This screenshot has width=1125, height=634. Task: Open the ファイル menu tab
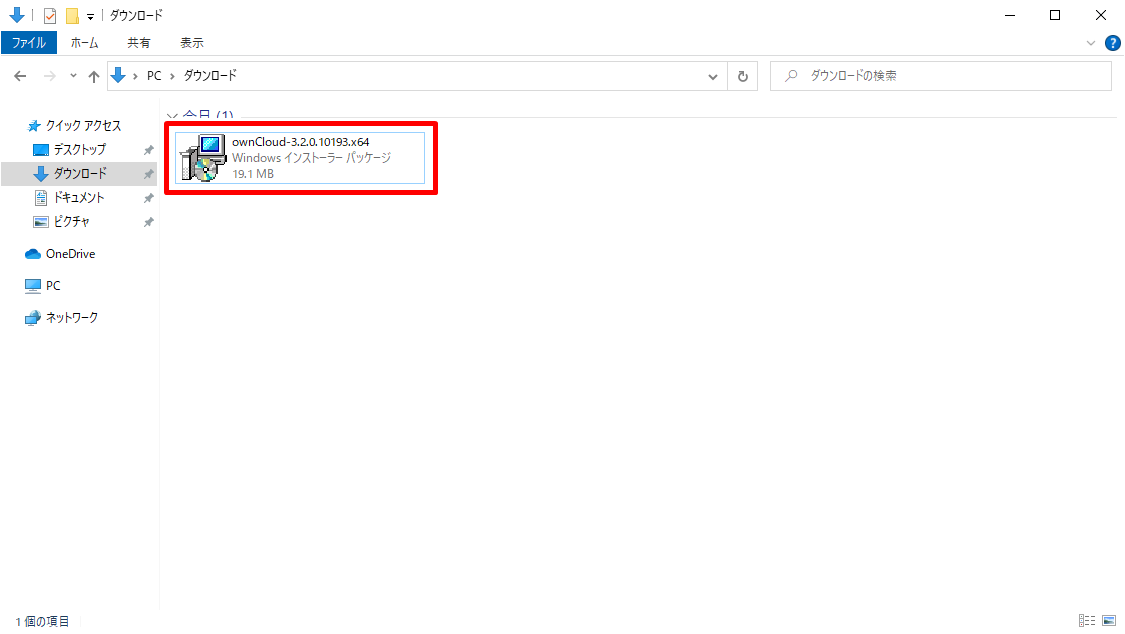pyautogui.click(x=29, y=43)
